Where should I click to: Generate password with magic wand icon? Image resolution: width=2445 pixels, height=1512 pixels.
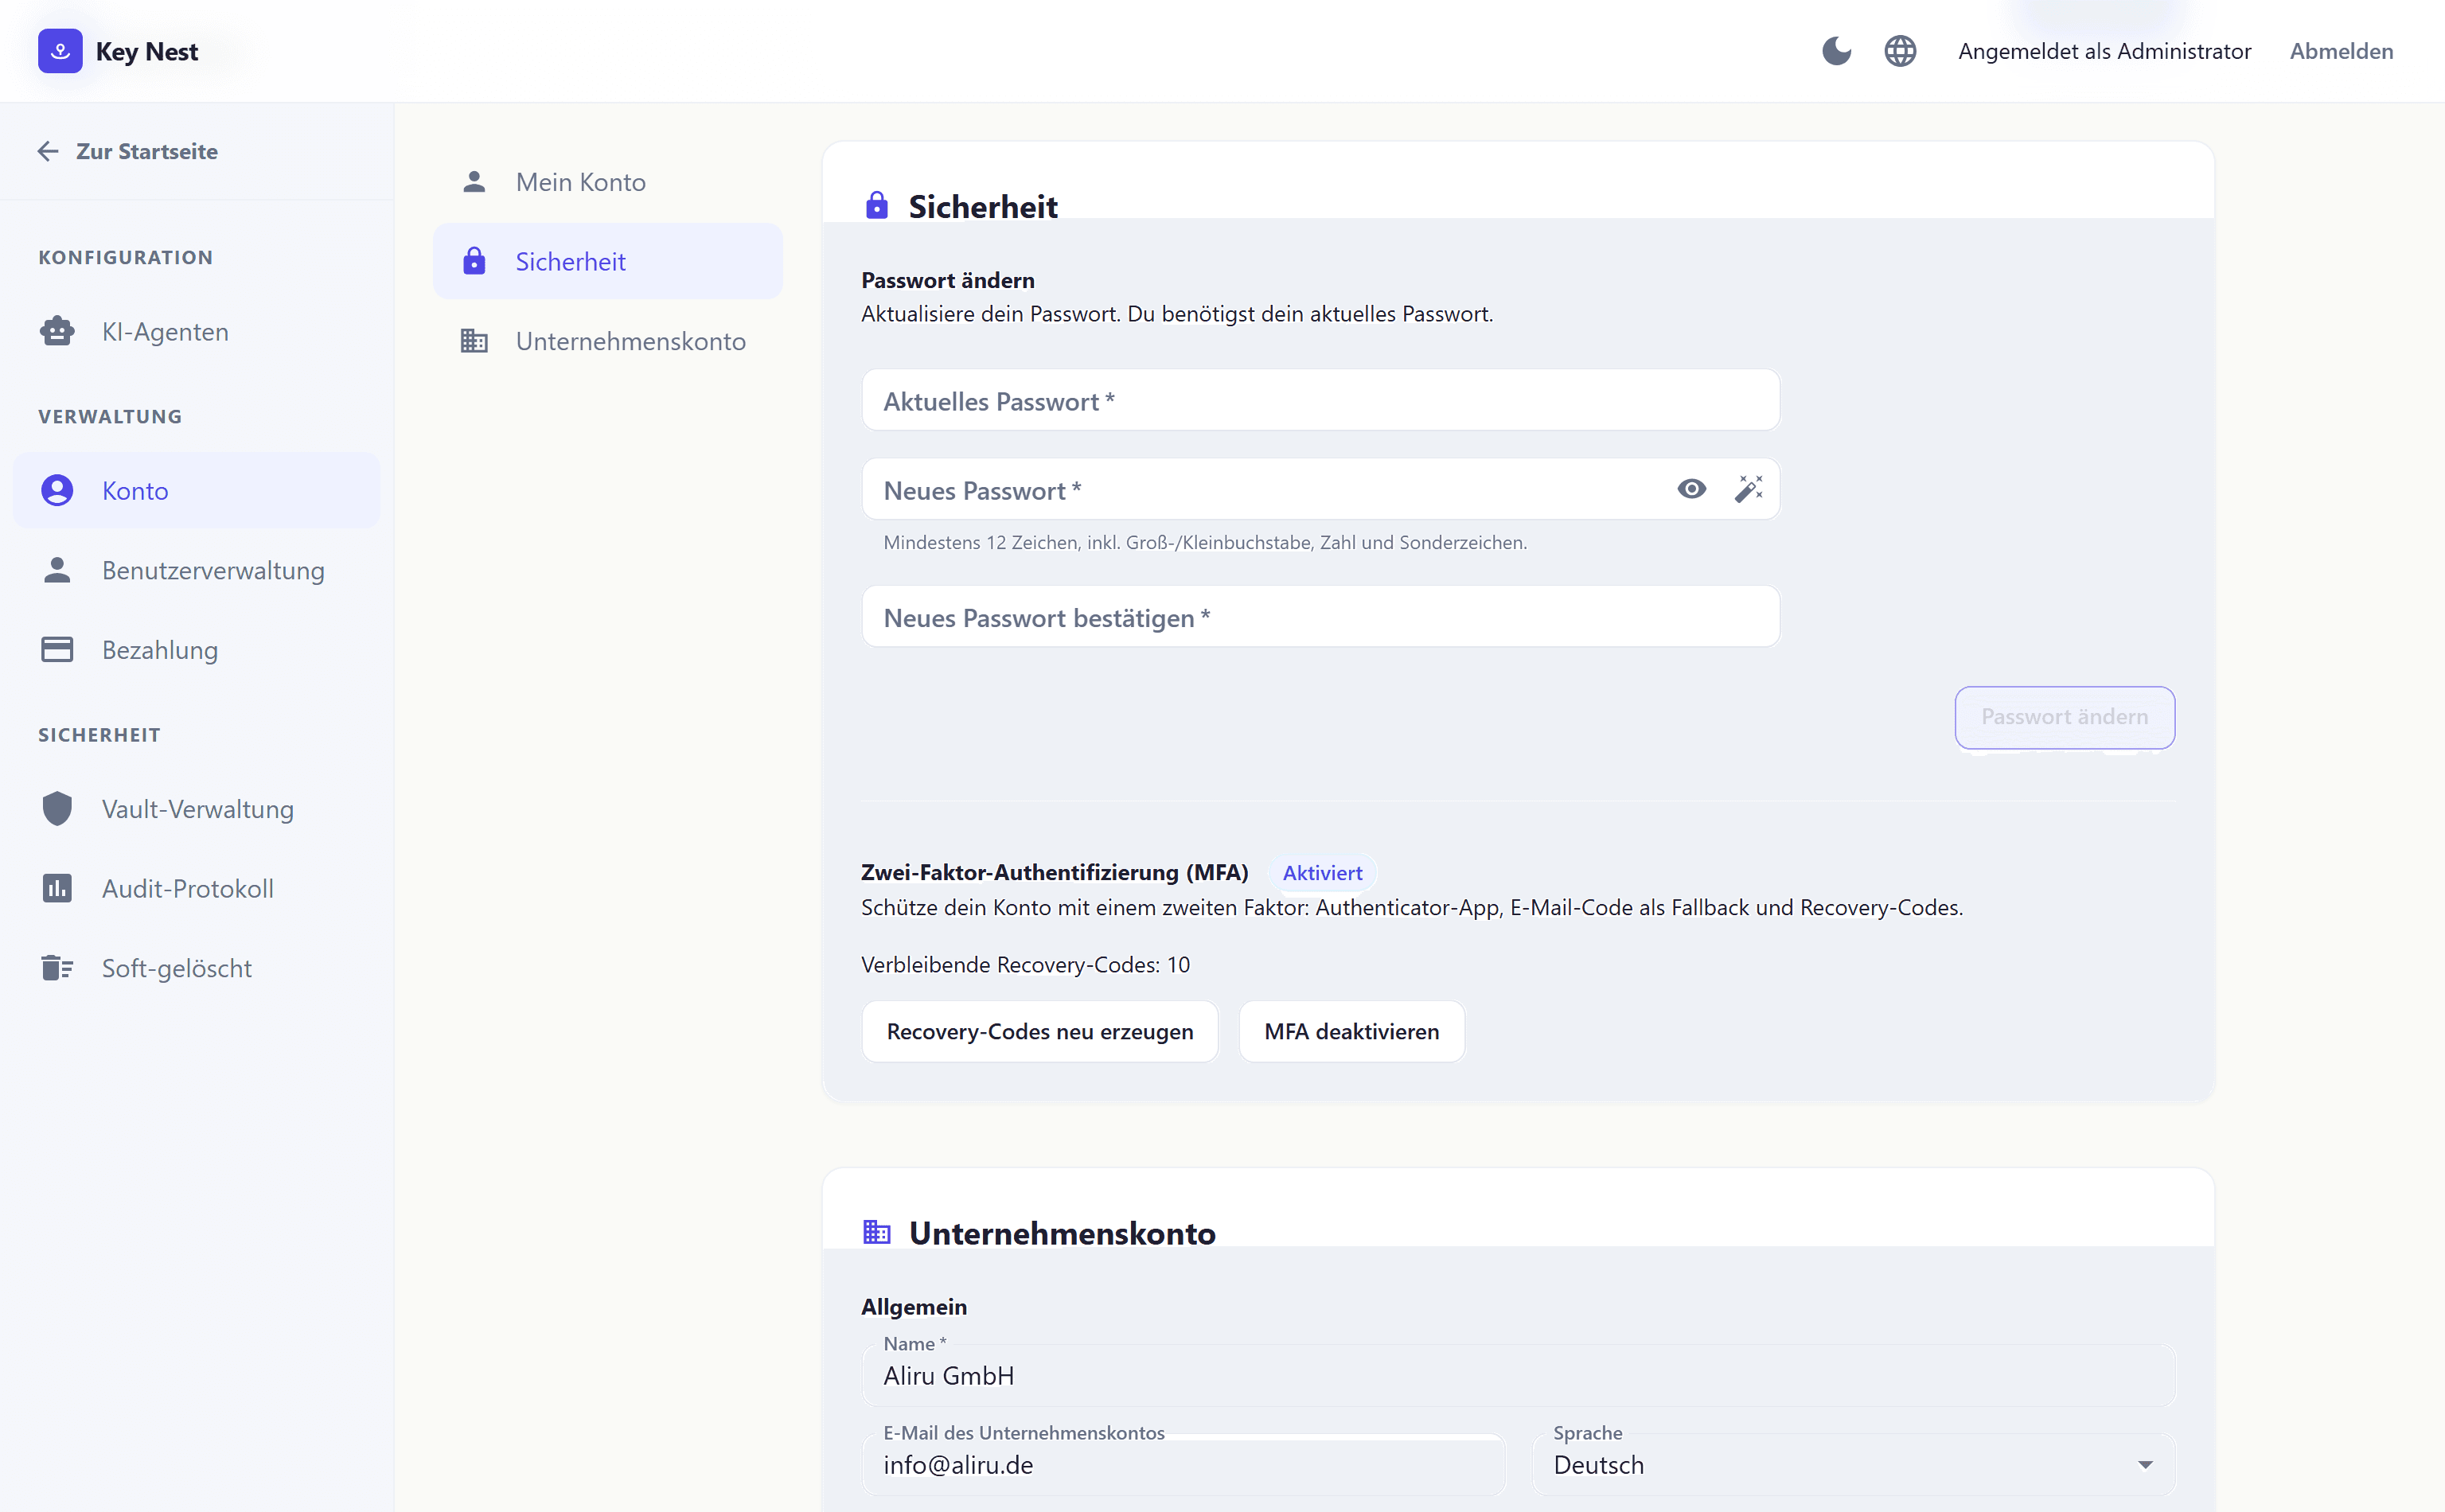click(x=1748, y=489)
